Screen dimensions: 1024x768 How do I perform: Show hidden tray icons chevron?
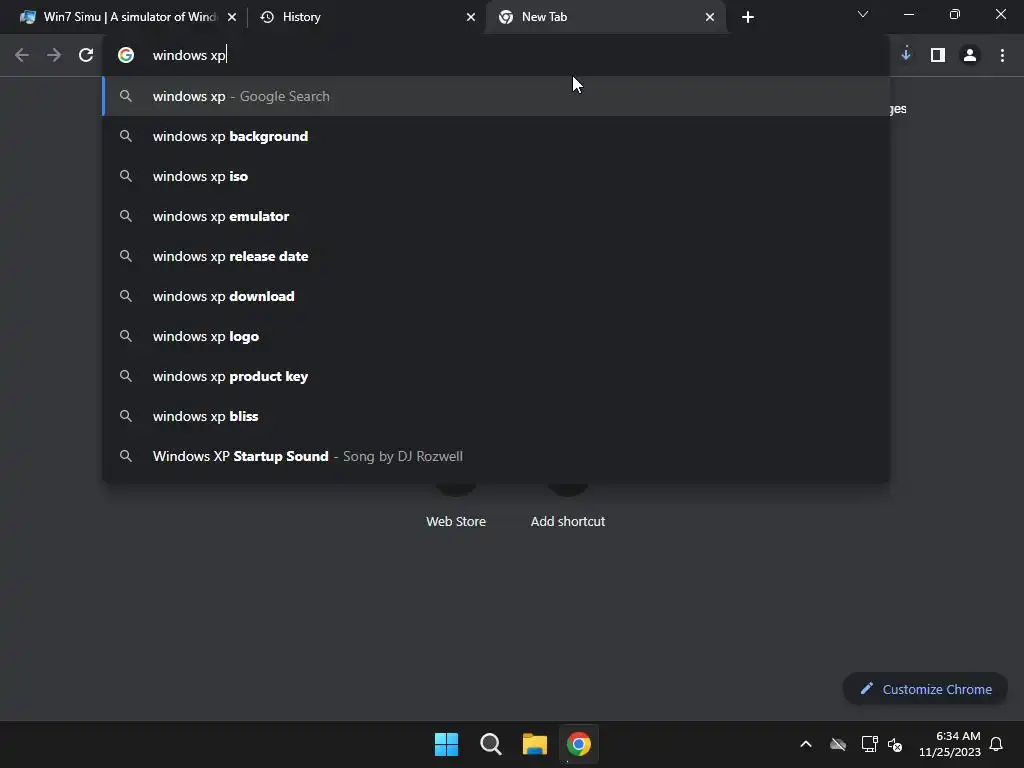click(806, 744)
